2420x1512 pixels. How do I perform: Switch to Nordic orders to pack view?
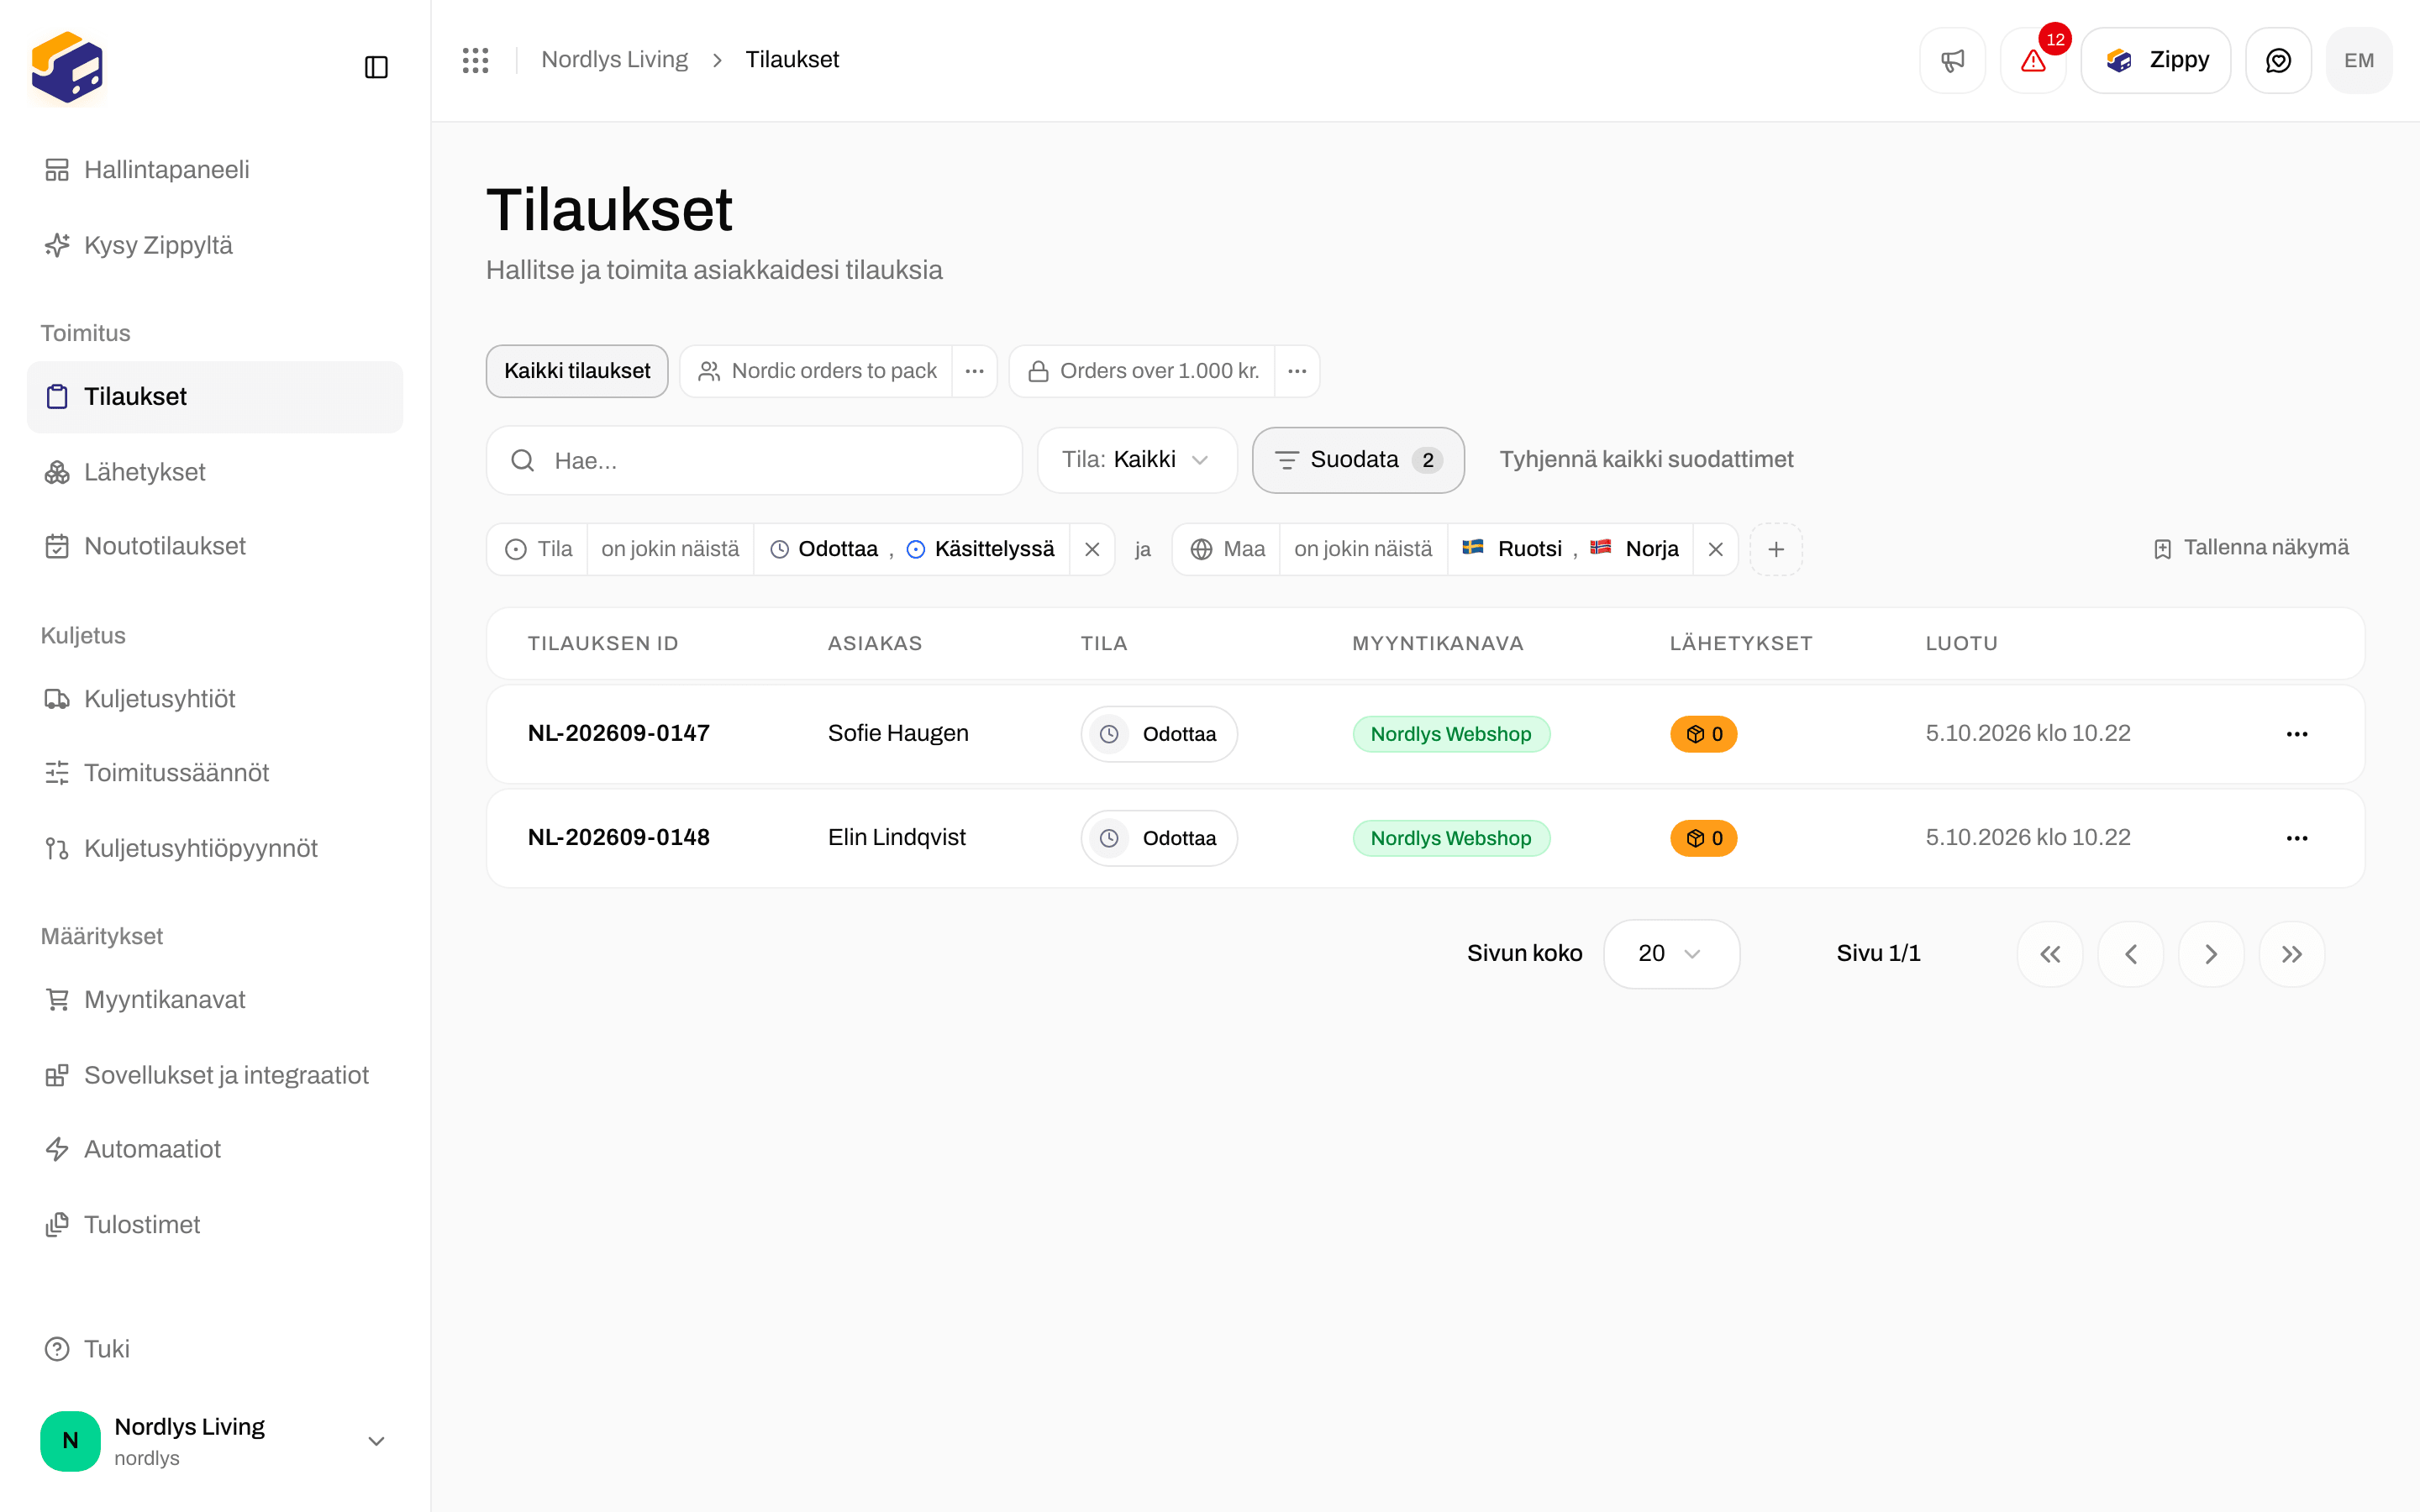(x=817, y=371)
